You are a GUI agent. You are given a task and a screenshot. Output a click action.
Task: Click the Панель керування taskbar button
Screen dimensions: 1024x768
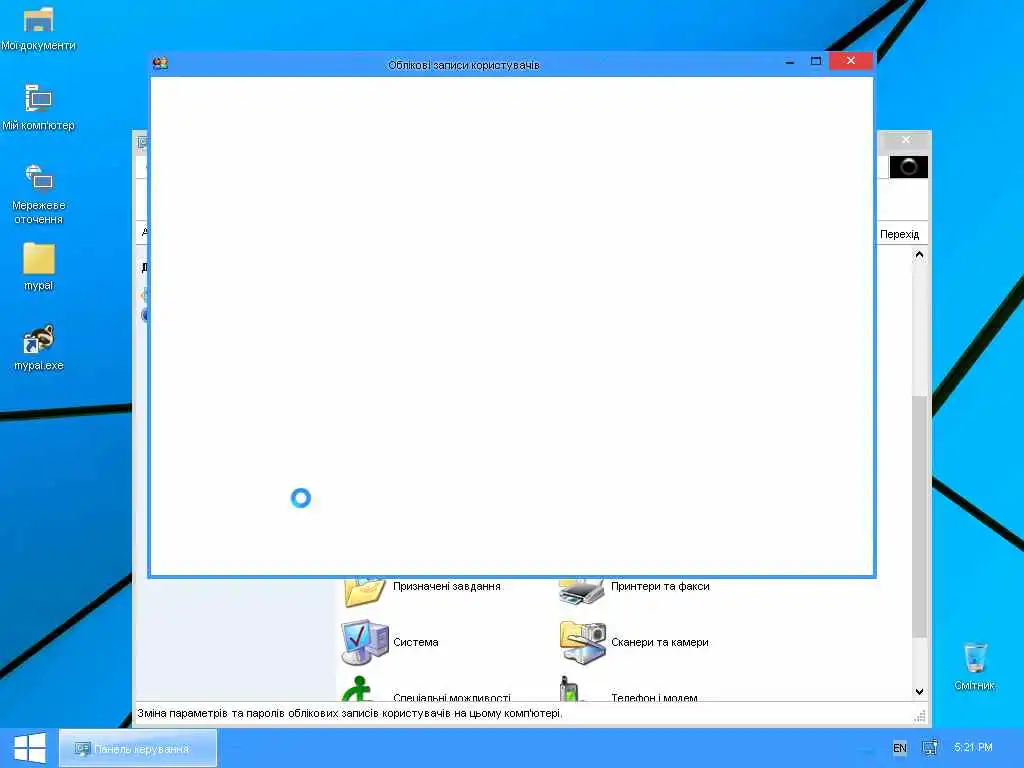(138, 748)
